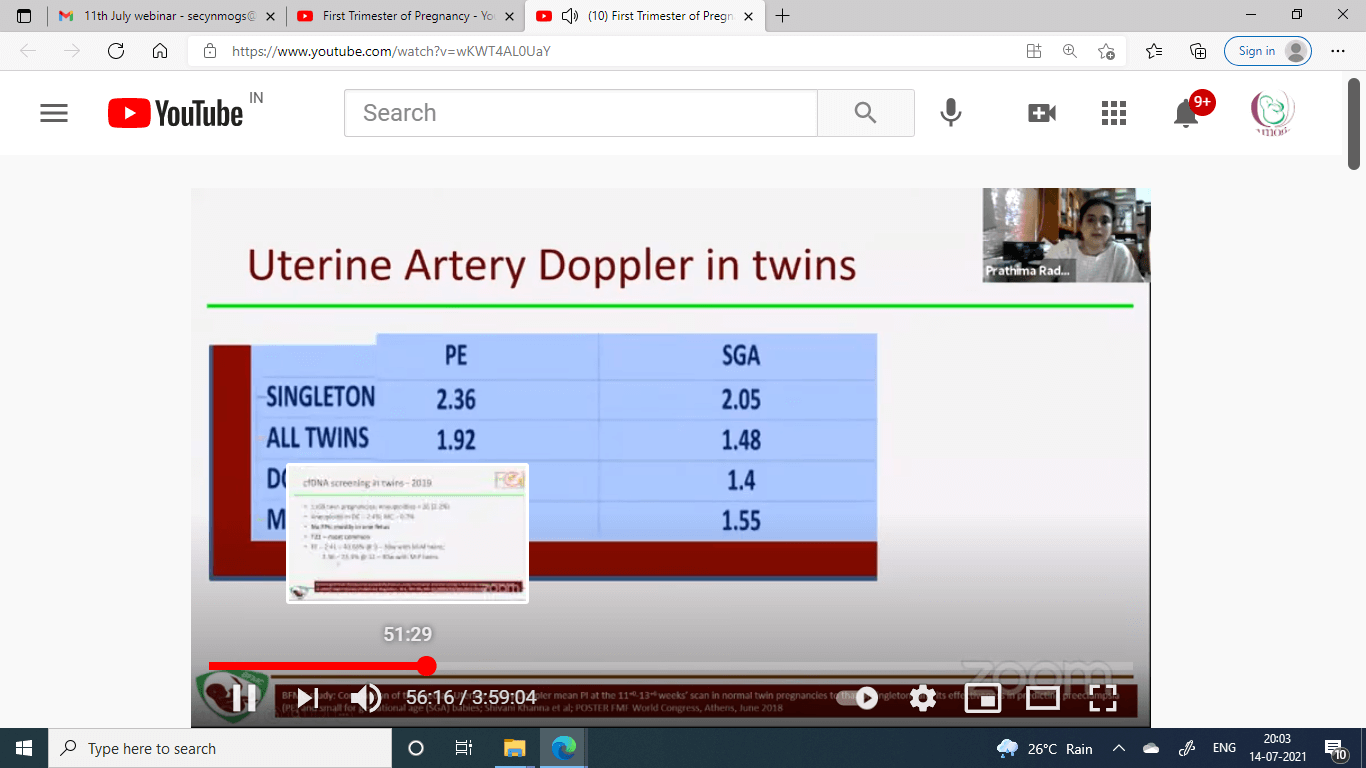This screenshot has width=1366, height=768.
Task: Open video settings gear
Action: tap(922, 697)
